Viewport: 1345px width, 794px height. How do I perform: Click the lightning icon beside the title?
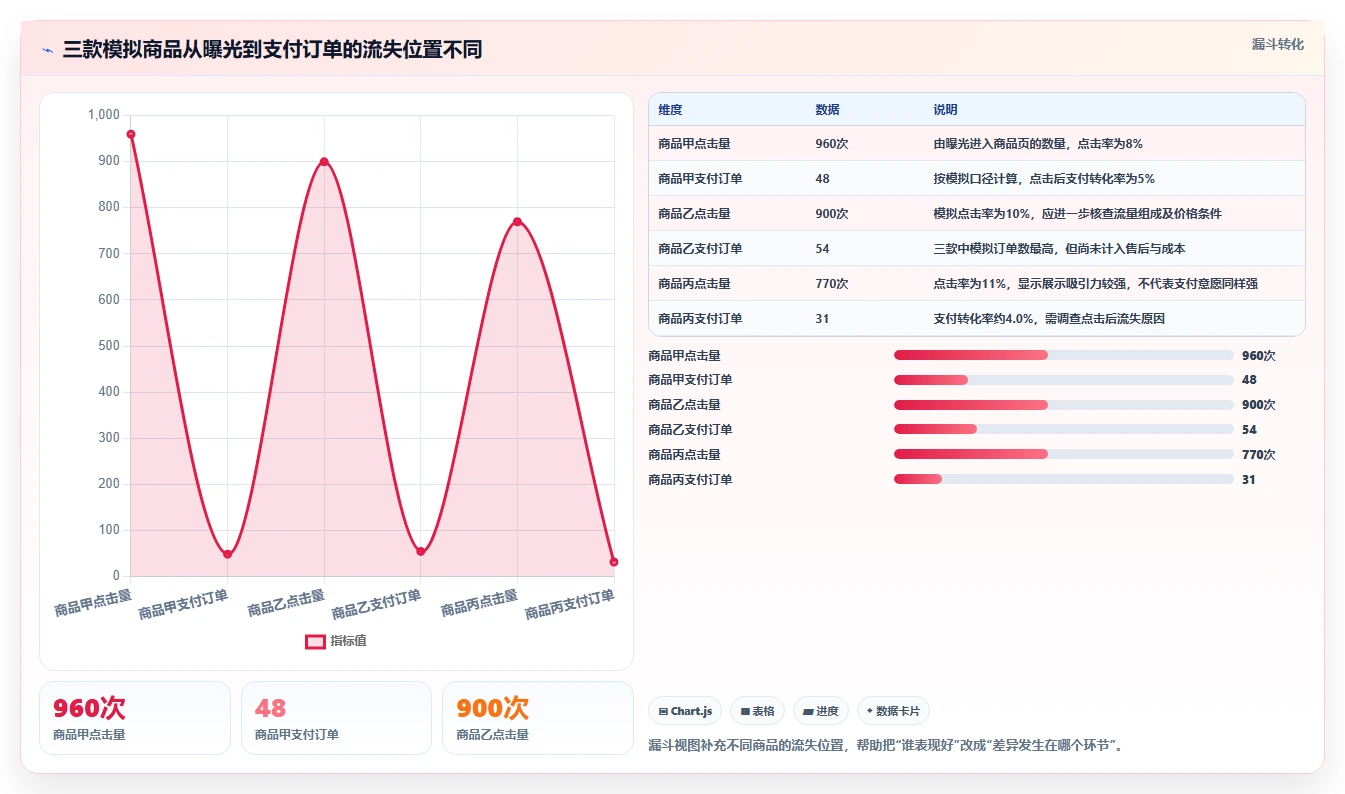[x=47, y=50]
